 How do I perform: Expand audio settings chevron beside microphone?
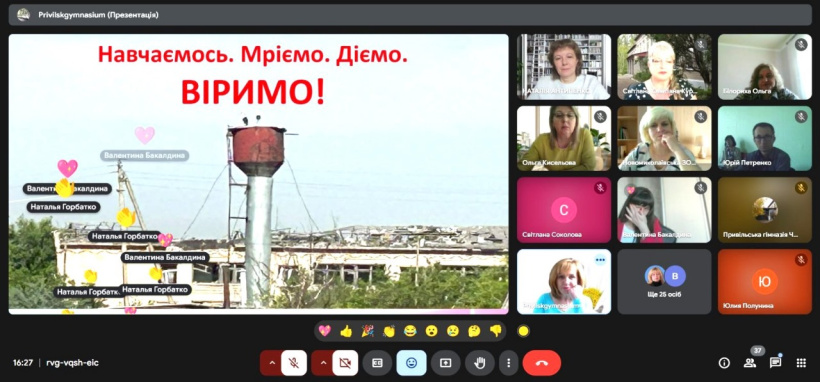pos(271,363)
